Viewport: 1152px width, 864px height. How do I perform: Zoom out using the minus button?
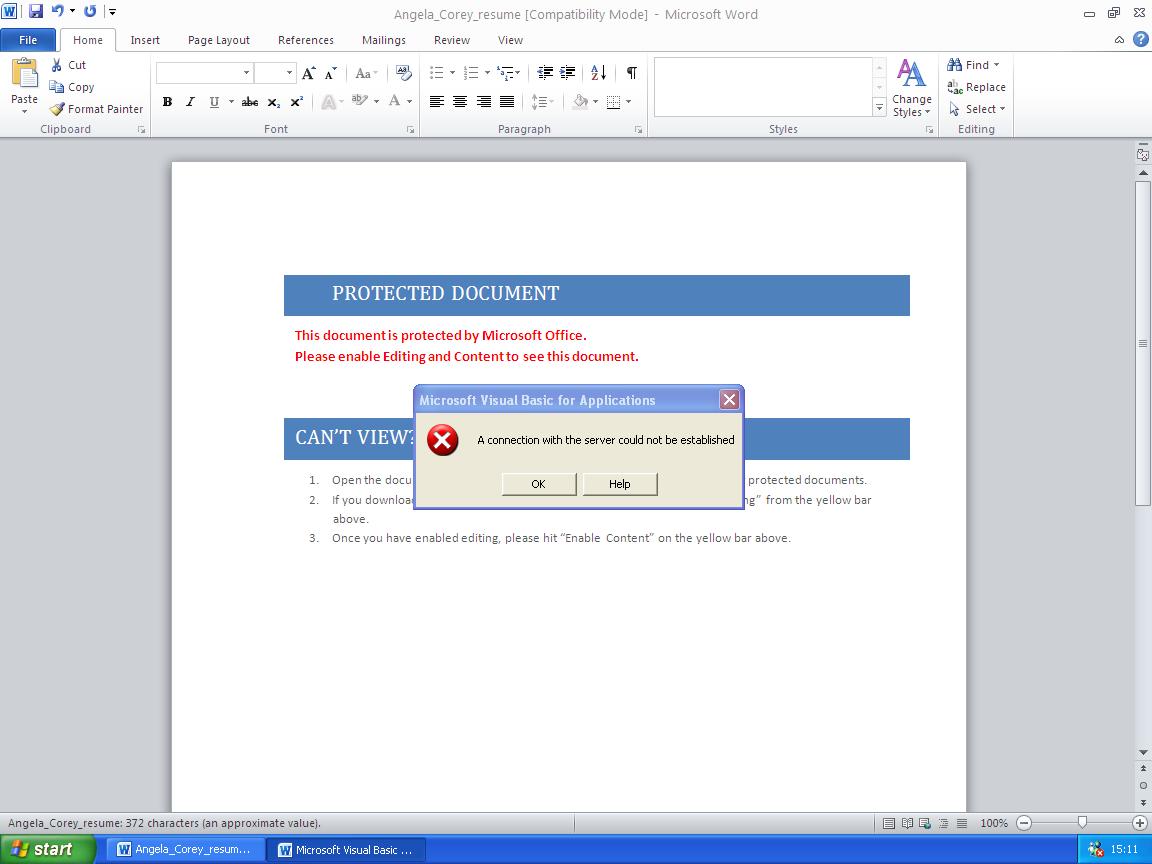(1024, 823)
